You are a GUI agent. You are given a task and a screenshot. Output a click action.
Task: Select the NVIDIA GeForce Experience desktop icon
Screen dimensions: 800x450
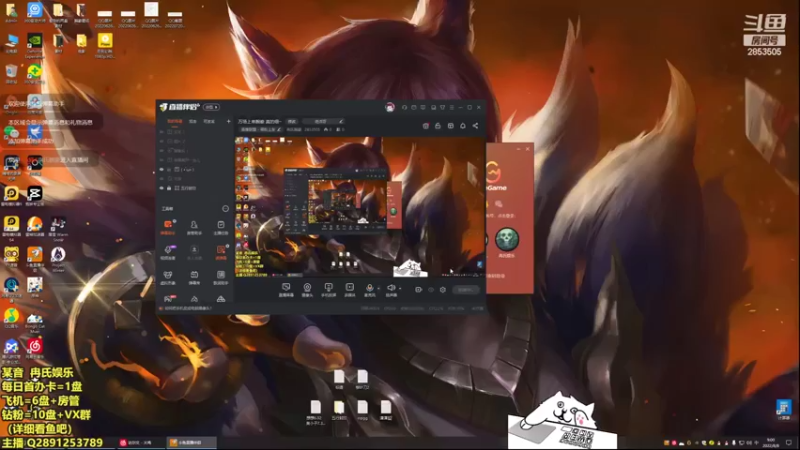(x=35, y=46)
